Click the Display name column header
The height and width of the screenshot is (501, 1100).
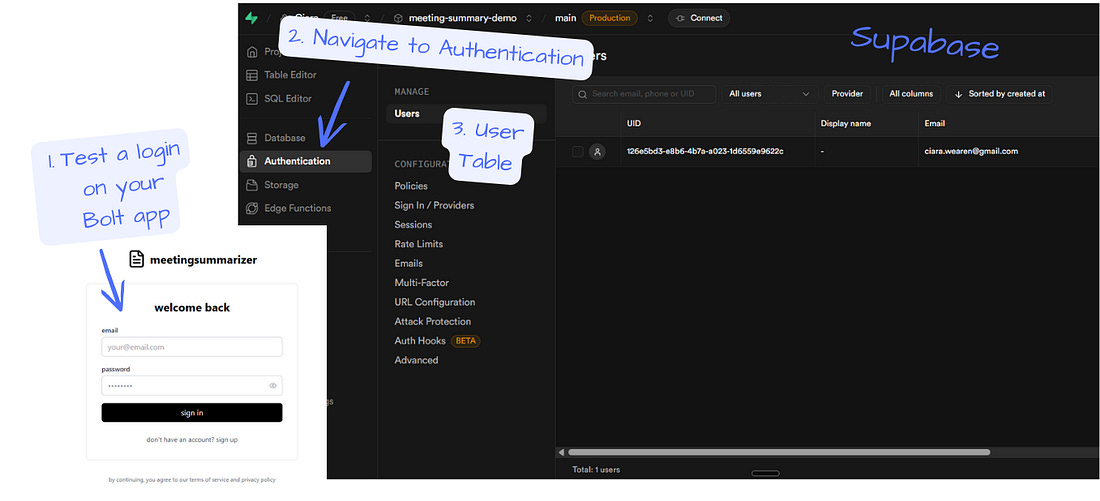(846, 123)
